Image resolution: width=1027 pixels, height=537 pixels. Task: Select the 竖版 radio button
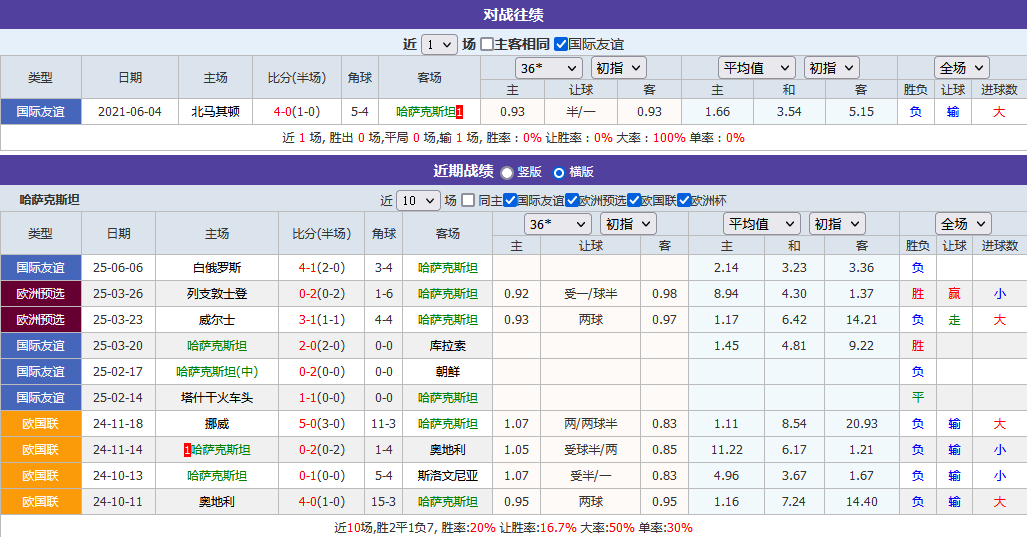pos(506,172)
